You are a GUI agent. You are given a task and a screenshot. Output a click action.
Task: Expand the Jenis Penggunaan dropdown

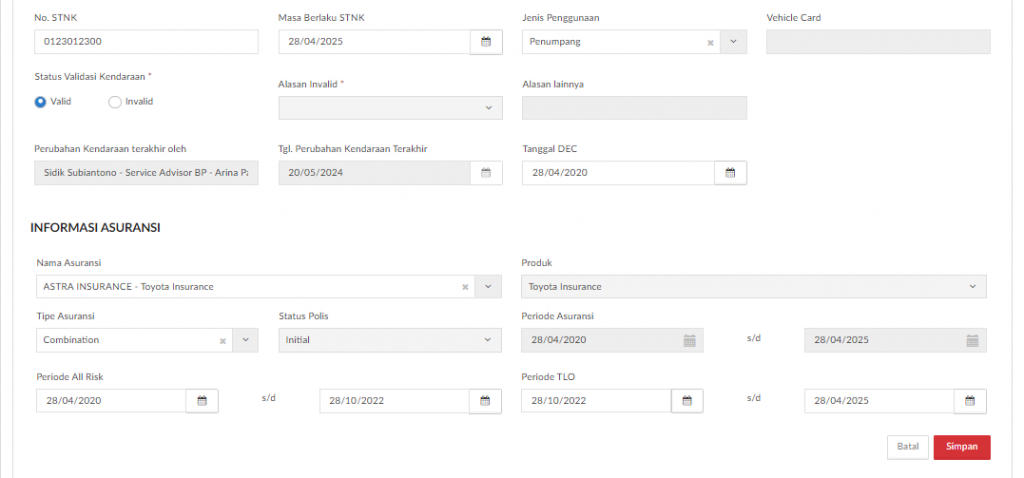pos(733,42)
